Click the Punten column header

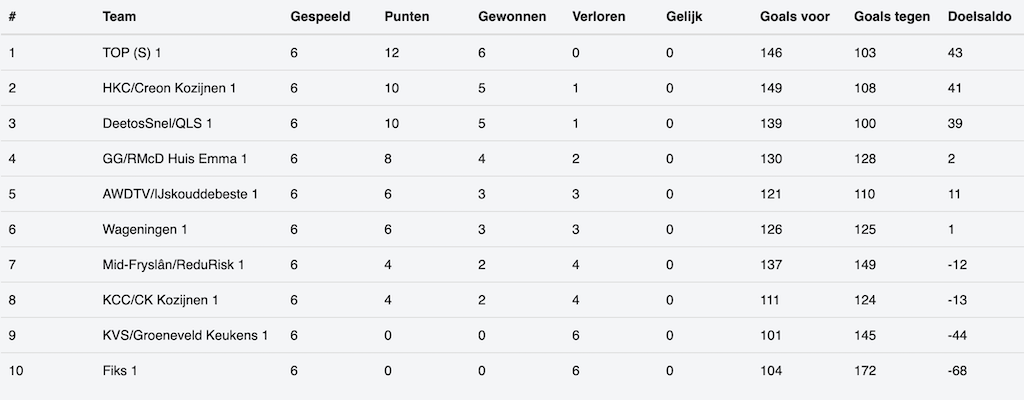click(406, 17)
